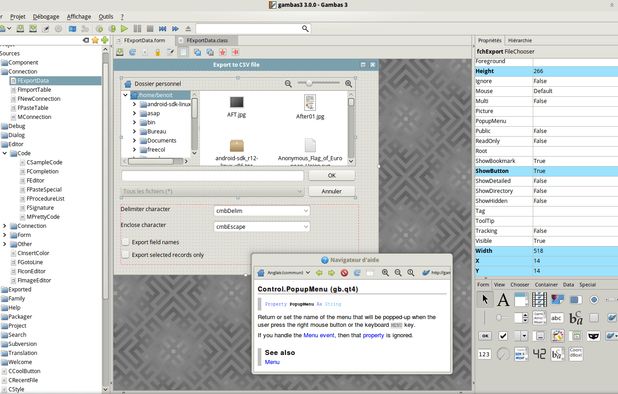The image size is (618, 394).
Task: Open the cmbDelim combo box
Action: coord(262,211)
